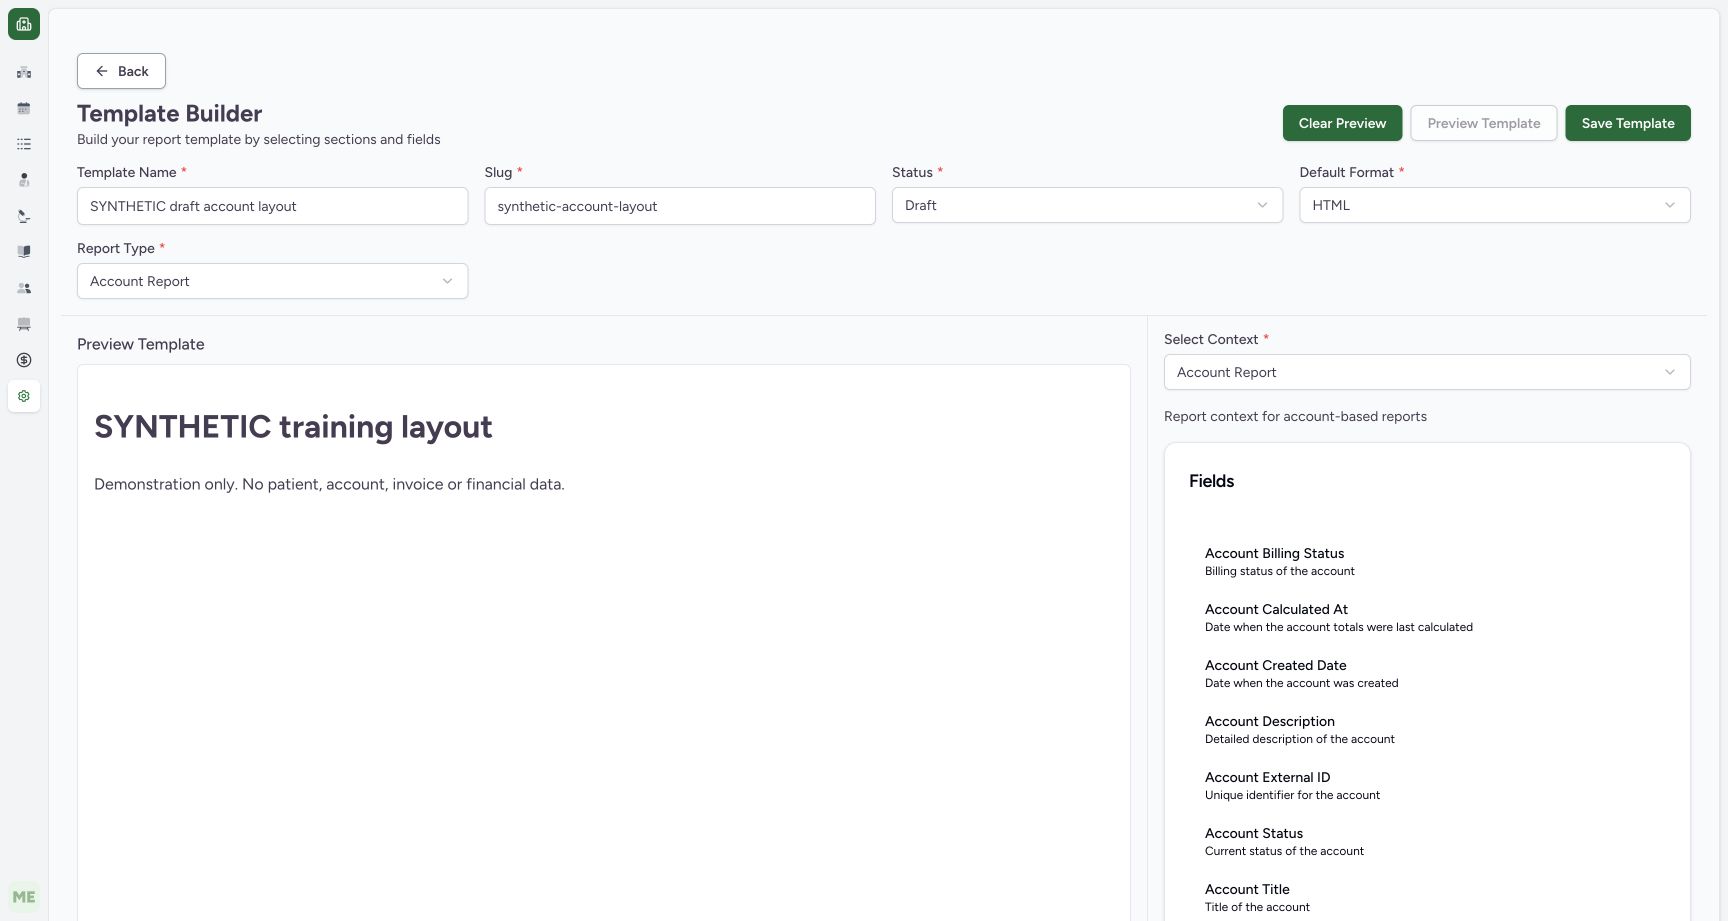Open the users group sidebar icon

(x=24, y=288)
